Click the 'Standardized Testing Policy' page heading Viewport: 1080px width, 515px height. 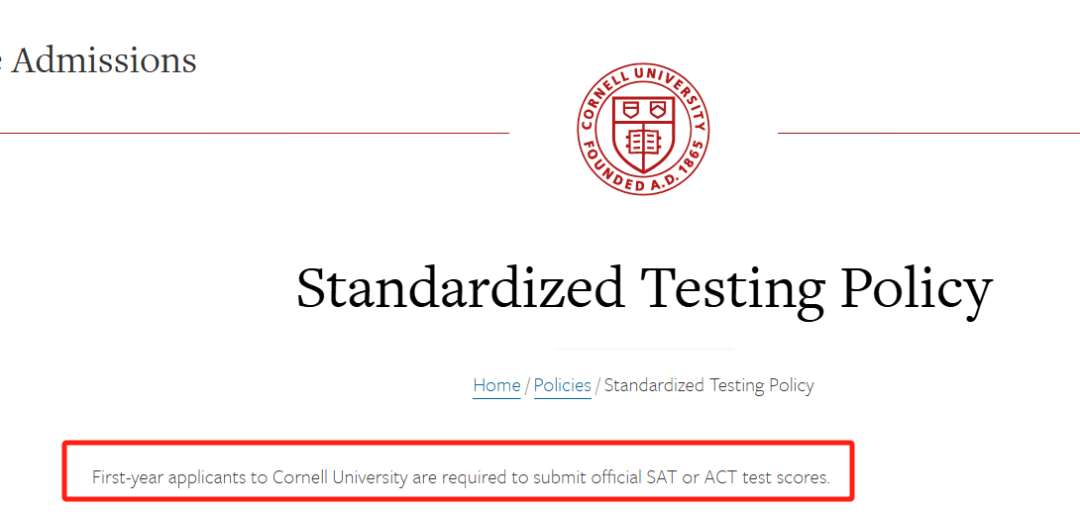[644, 288]
